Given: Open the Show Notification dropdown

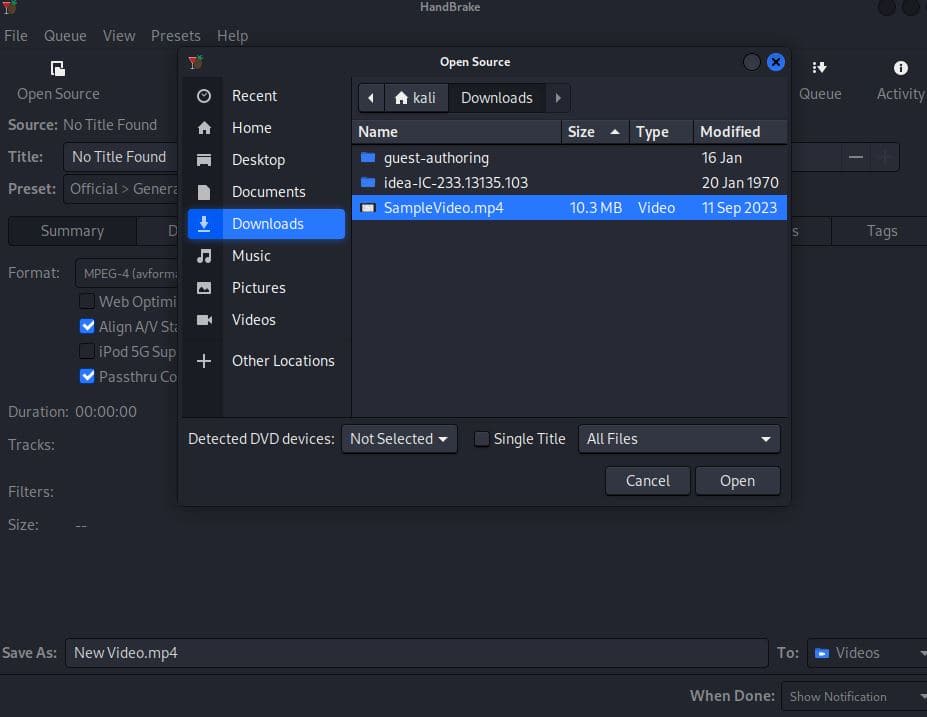Looking at the screenshot, I should tap(853, 696).
